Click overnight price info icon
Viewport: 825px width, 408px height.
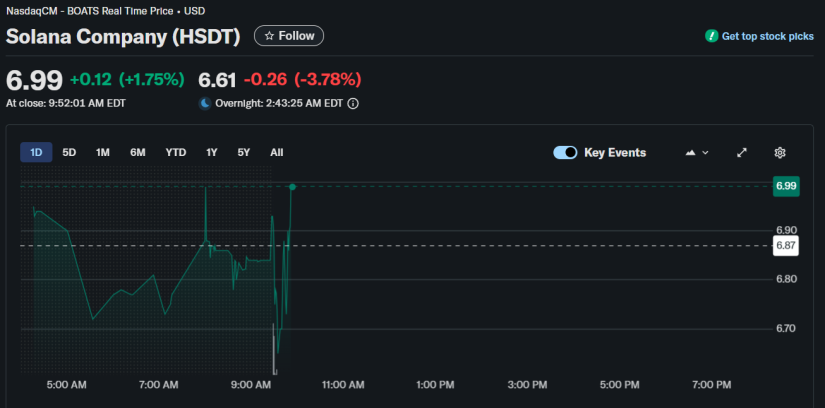(353, 103)
